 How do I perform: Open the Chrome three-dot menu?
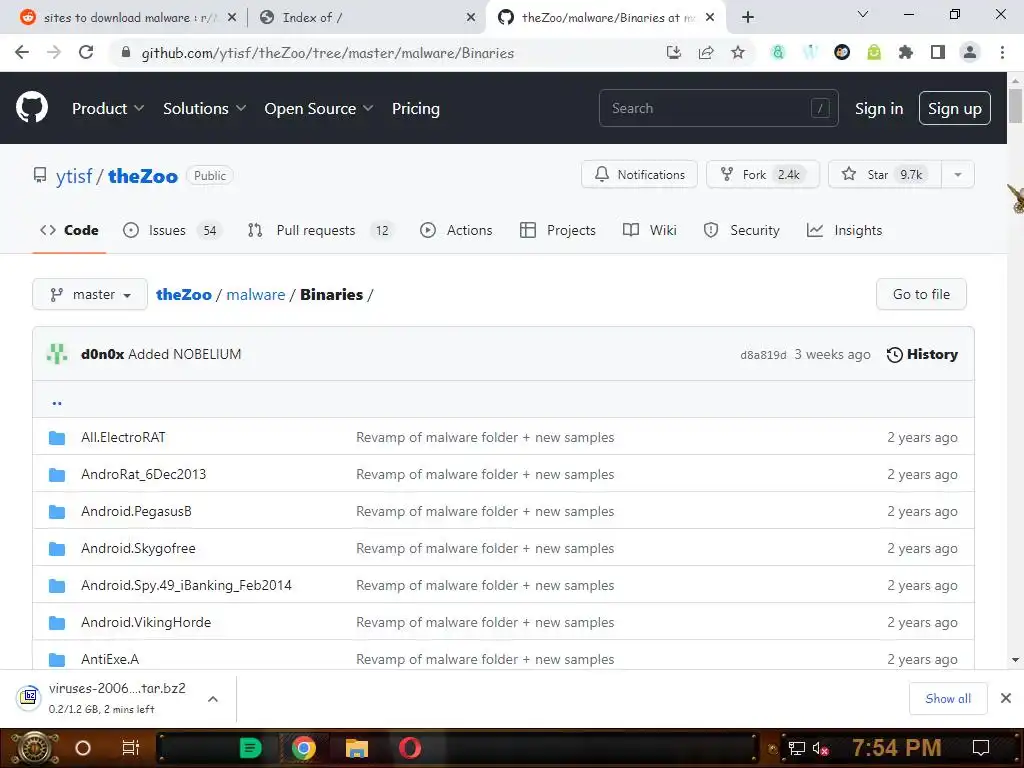[1002, 52]
